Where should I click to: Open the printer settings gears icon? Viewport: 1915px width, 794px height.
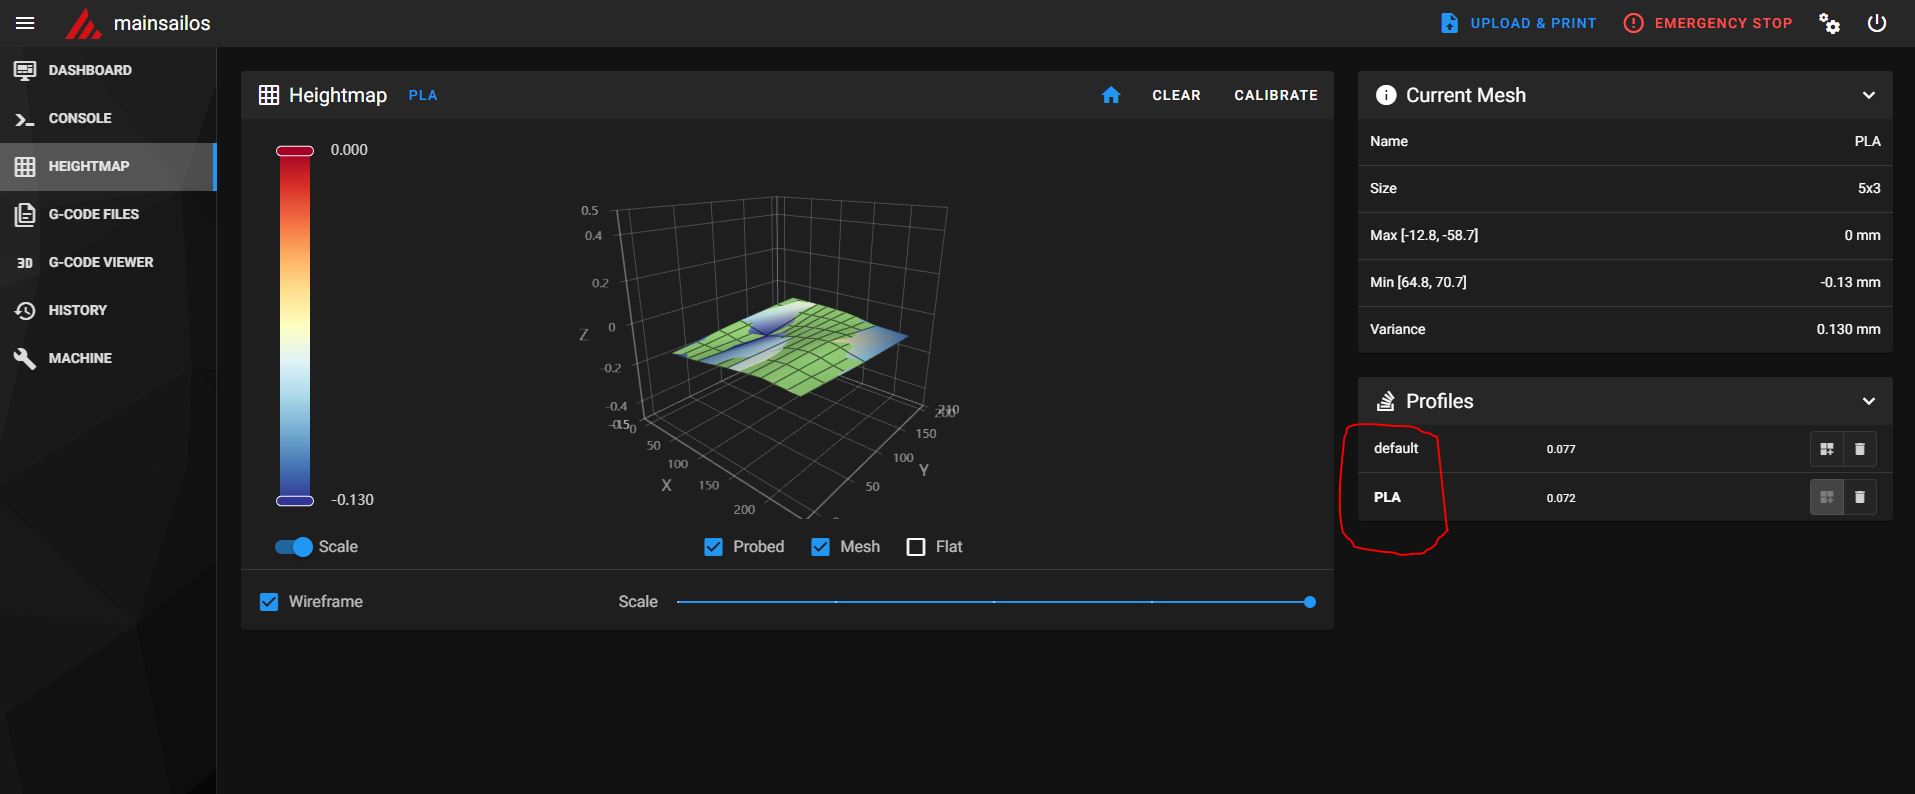(x=1829, y=23)
